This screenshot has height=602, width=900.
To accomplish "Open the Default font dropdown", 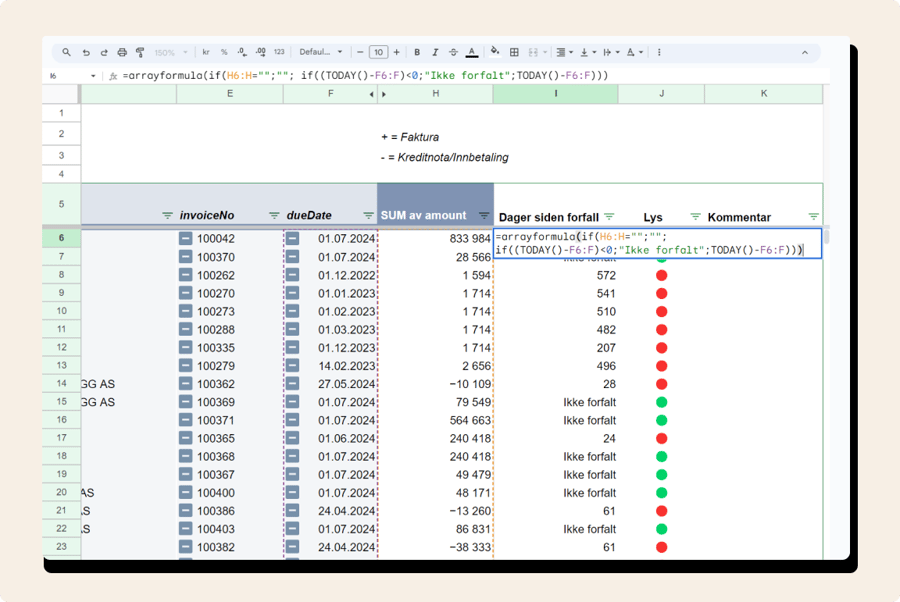I will [320, 52].
